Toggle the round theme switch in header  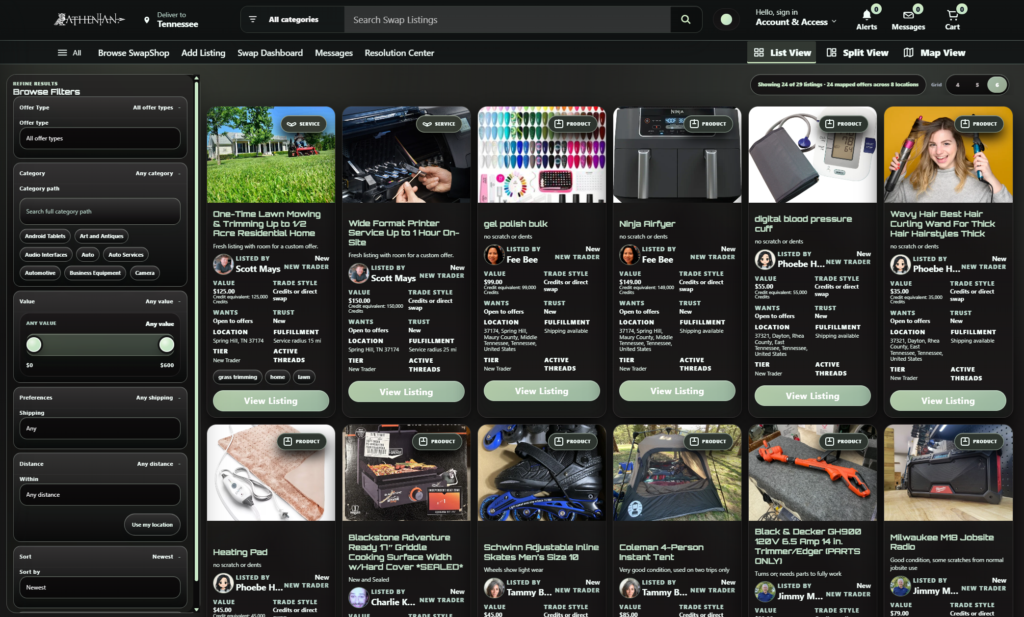coord(726,20)
